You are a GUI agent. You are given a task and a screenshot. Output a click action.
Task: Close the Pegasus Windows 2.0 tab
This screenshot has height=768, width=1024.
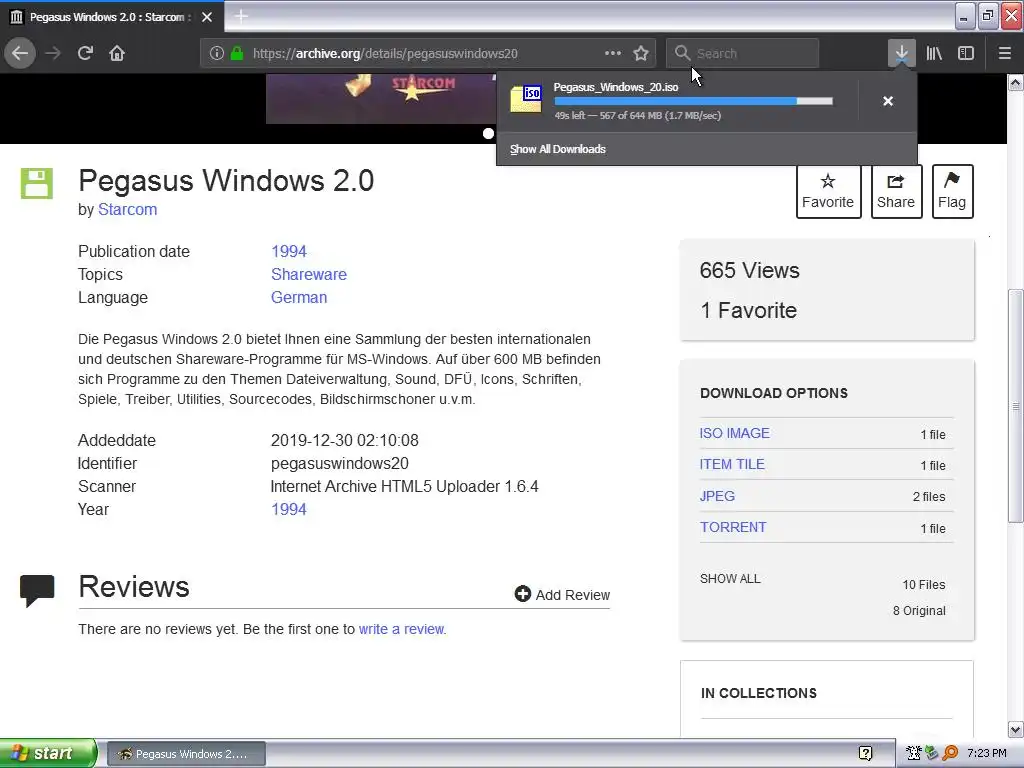click(x=207, y=17)
